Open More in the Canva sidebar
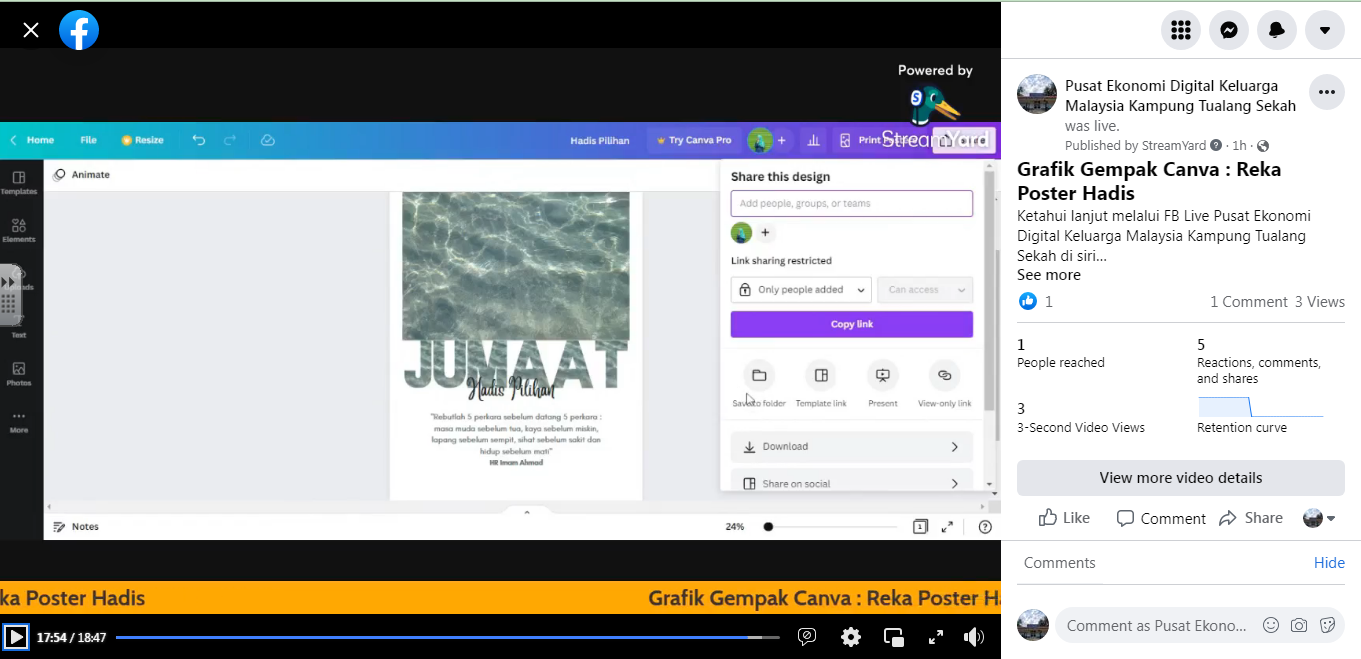The height and width of the screenshot is (659, 1361). (x=18, y=421)
